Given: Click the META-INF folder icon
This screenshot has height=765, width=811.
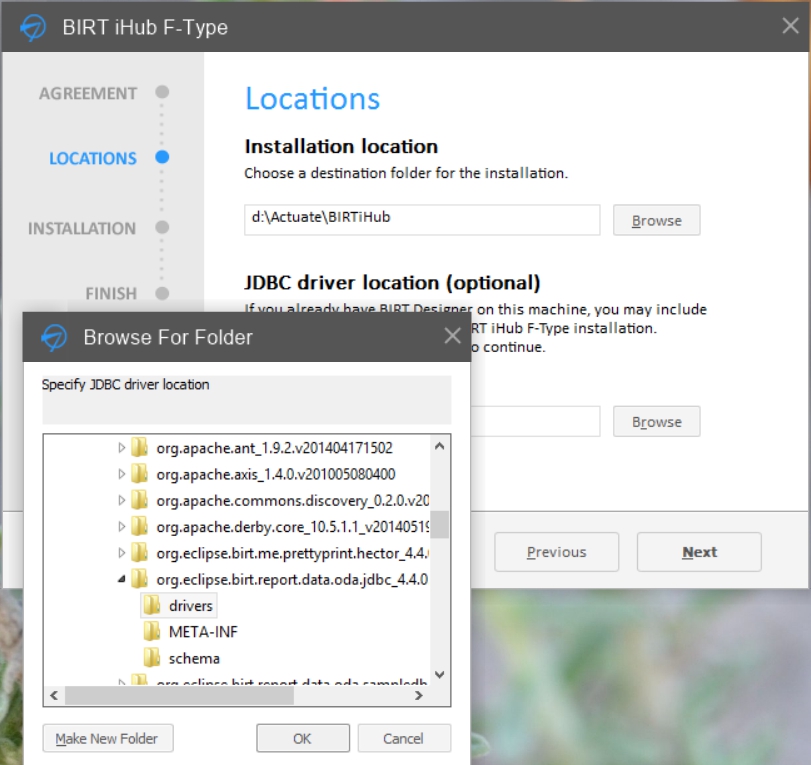Looking at the screenshot, I should coord(152,632).
